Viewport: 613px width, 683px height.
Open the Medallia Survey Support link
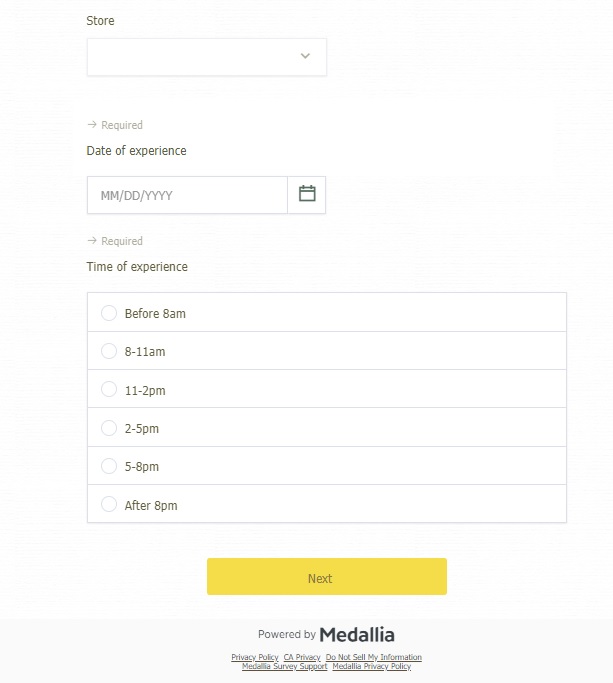coord(284,666)
